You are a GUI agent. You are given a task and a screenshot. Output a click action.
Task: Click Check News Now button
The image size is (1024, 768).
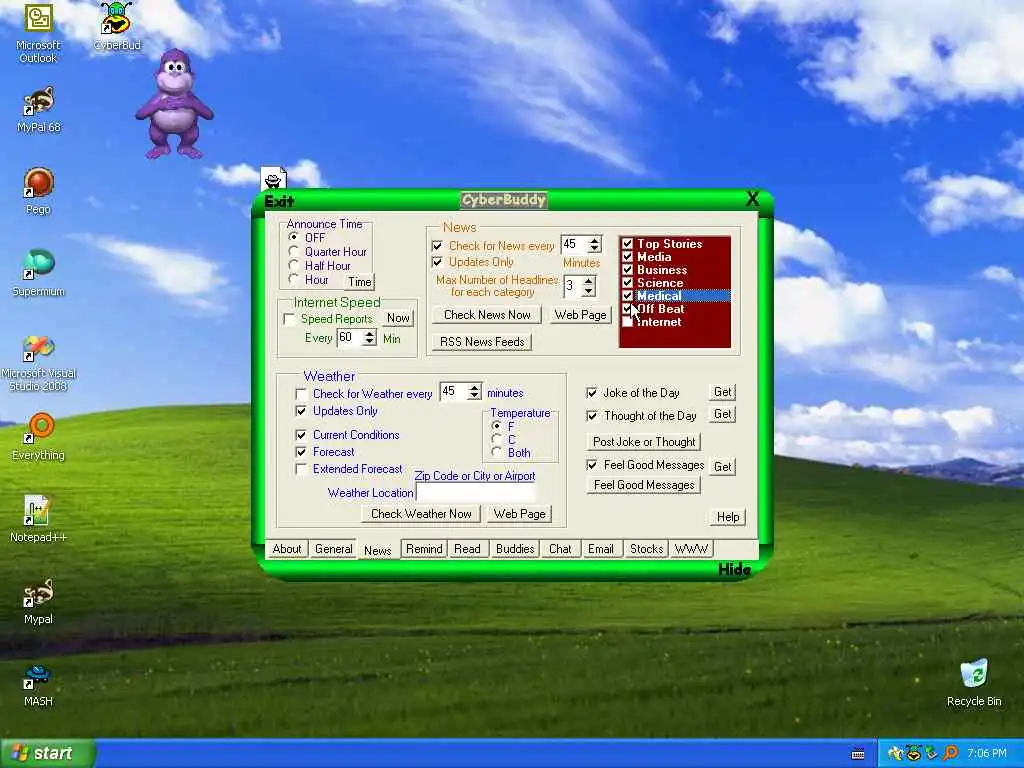click(487, 315)
